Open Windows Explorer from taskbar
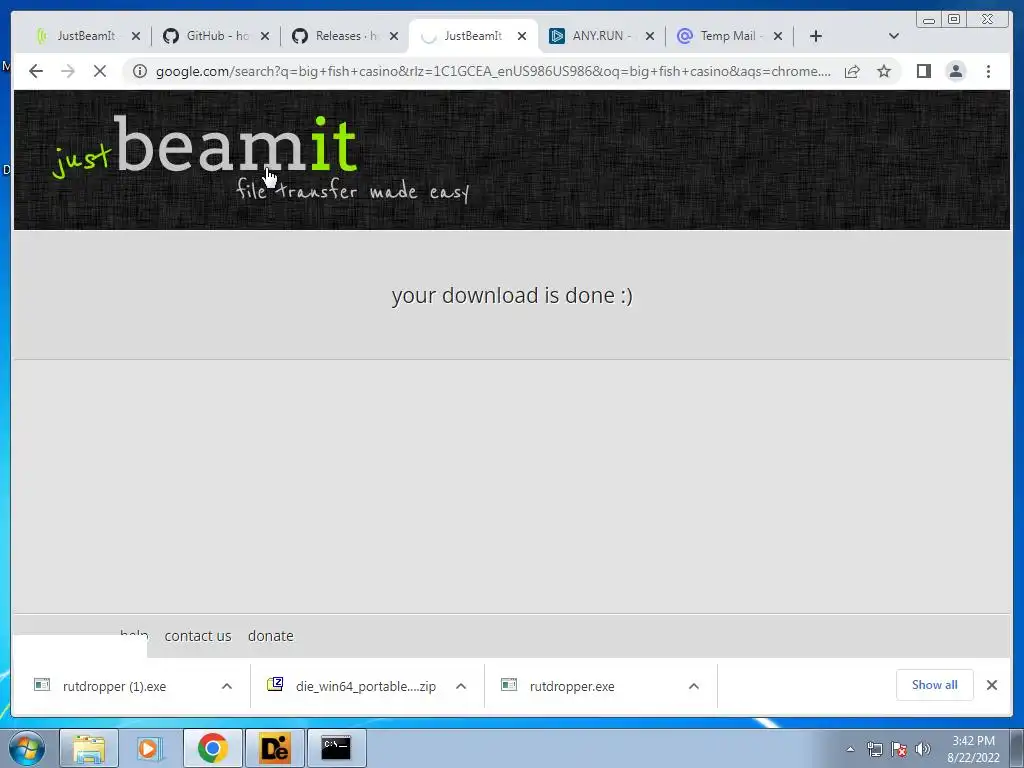Viewport: 1024px width, 768px height. point(89,748)
